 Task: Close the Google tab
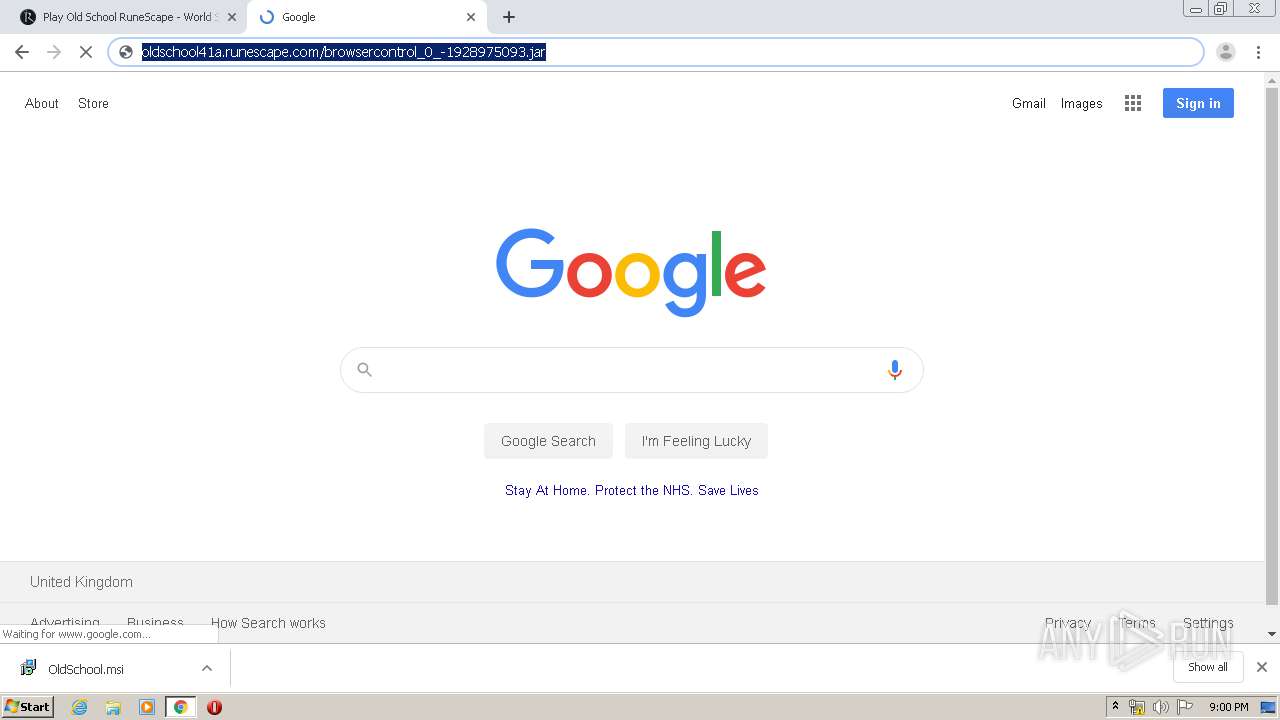[471, 17]
